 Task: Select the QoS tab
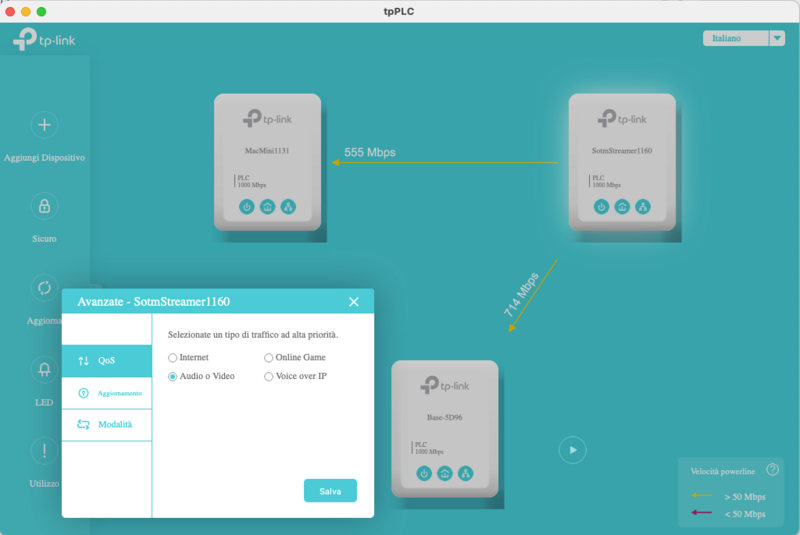pos(107,361)
